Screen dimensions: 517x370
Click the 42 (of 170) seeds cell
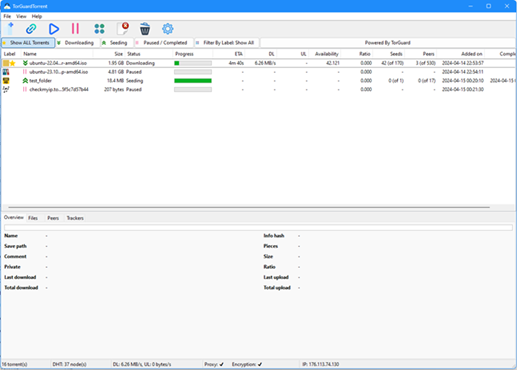(392, 63)
